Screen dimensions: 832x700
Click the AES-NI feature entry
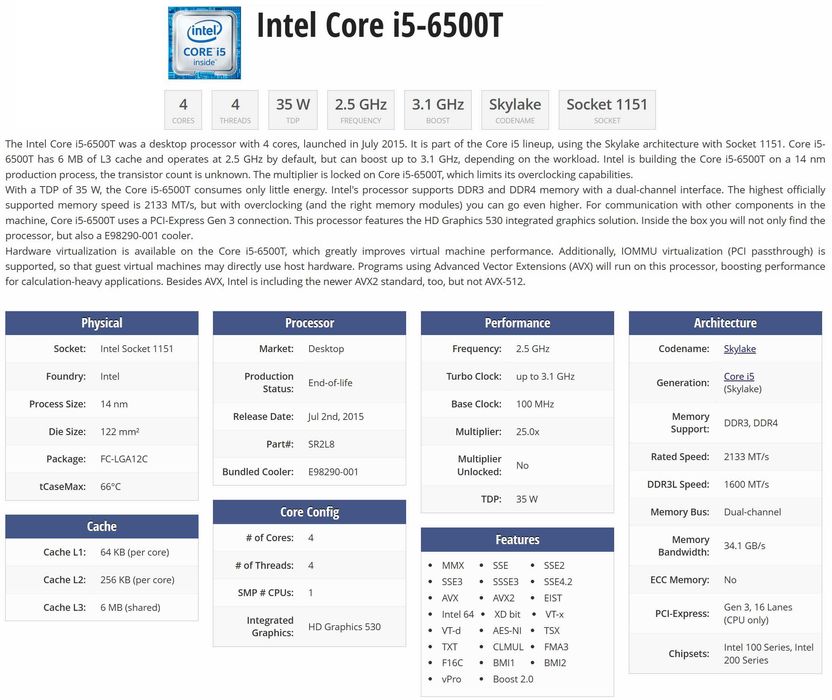tap(507, 630)
